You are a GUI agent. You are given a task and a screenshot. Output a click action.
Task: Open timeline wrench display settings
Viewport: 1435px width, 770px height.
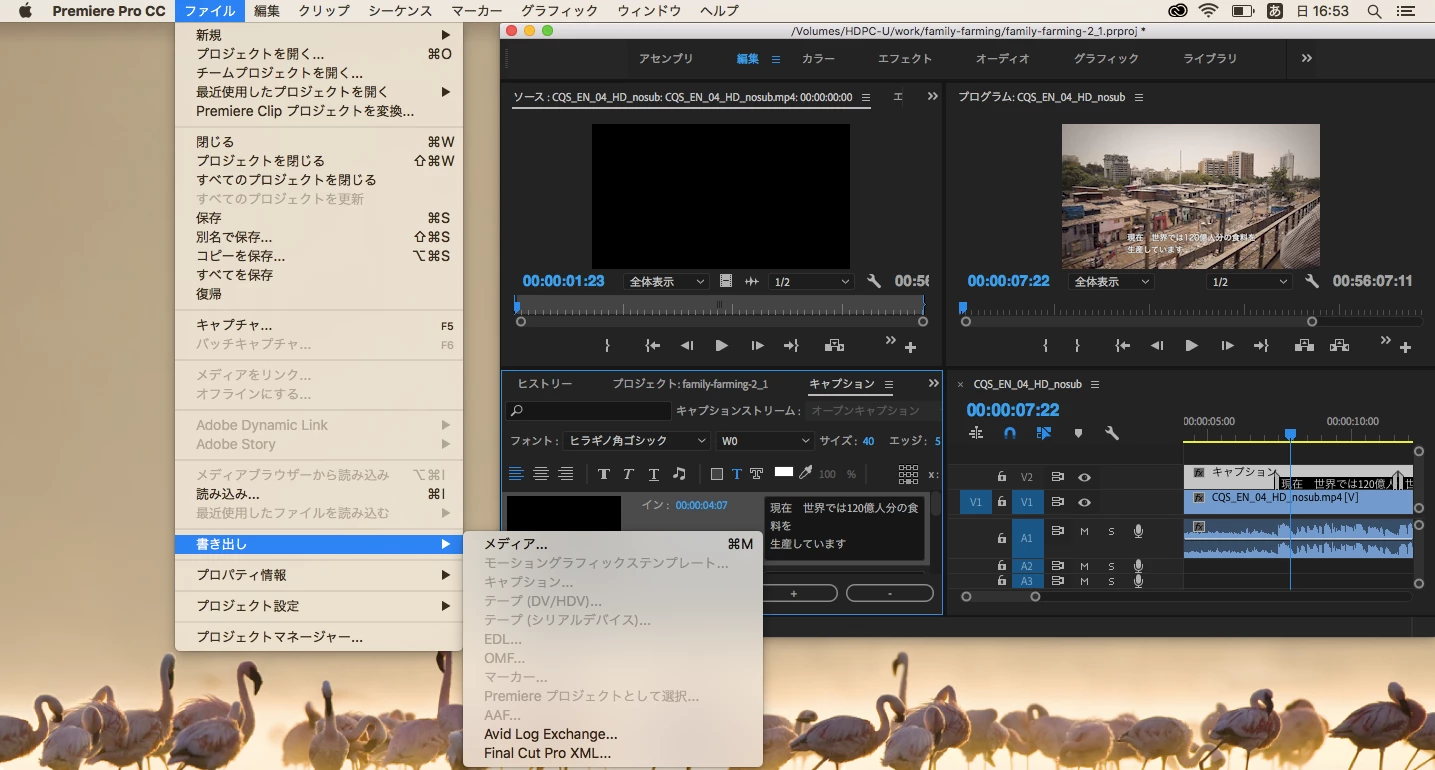coord(1111,433)
